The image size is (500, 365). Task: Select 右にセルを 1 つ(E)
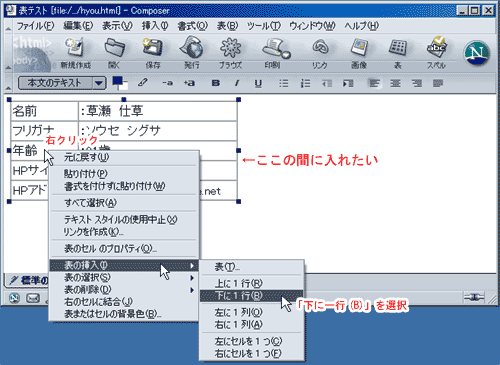click(x=252, y=353)
